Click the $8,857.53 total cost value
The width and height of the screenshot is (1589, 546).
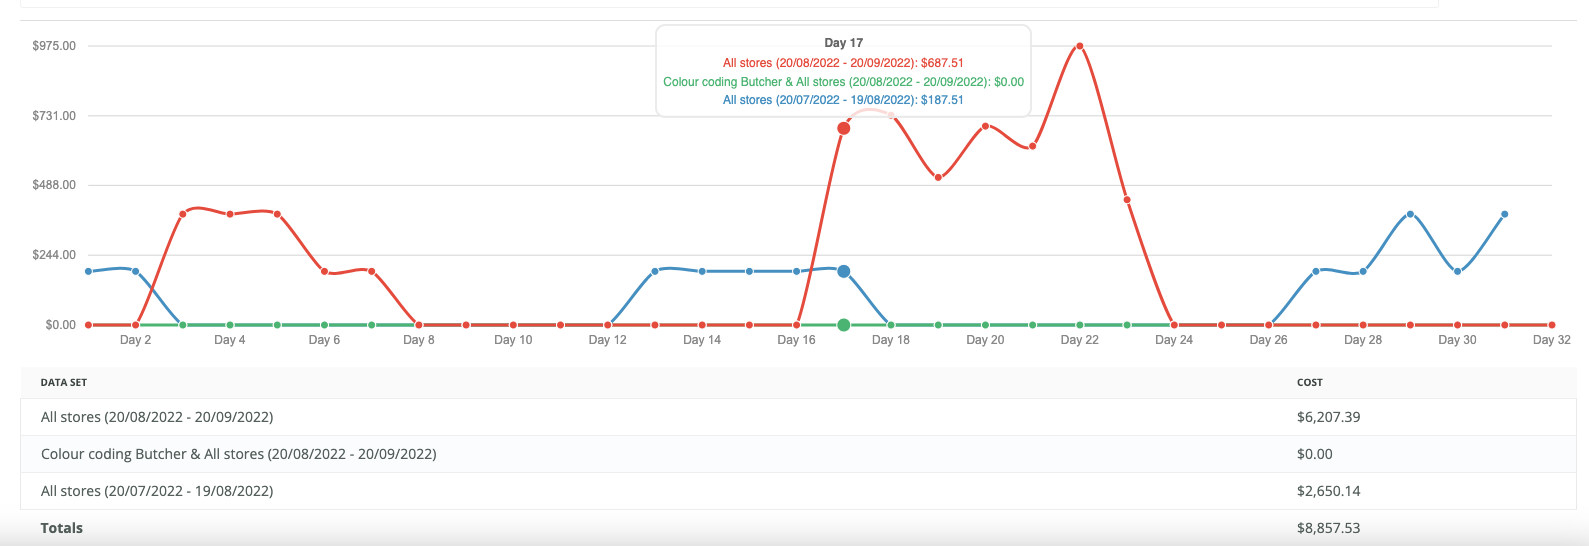[x=1329, y=528]
